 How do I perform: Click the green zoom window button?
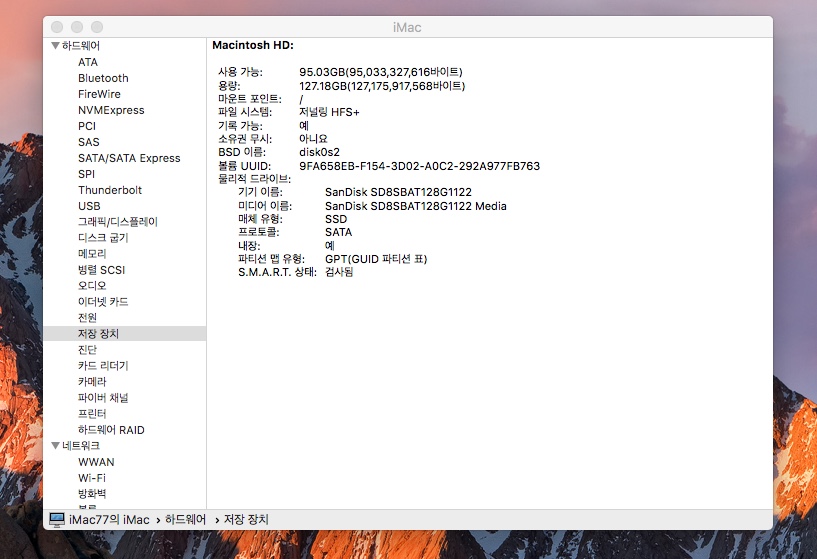coord(97,27)
